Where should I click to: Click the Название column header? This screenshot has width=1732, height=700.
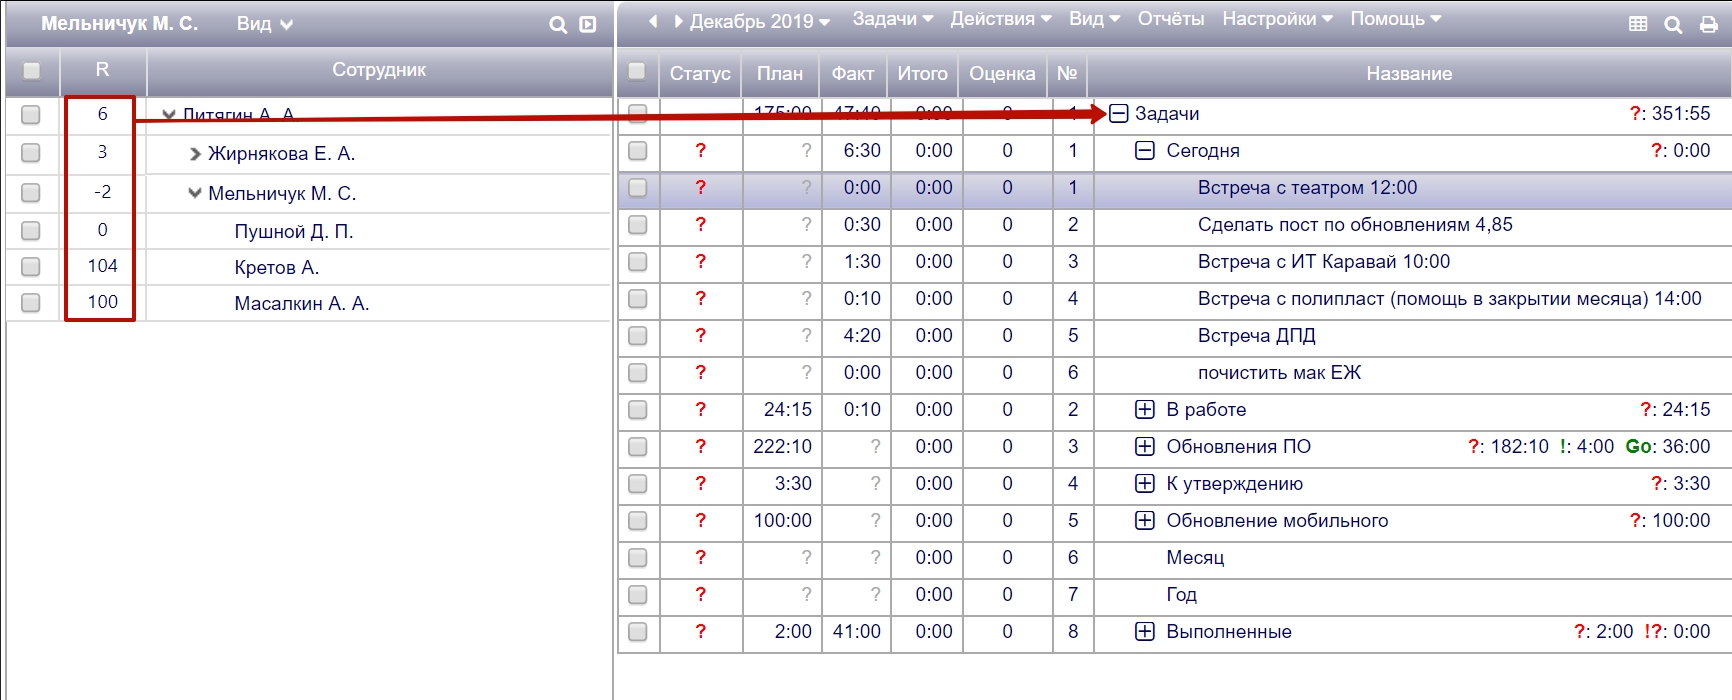1408,74
